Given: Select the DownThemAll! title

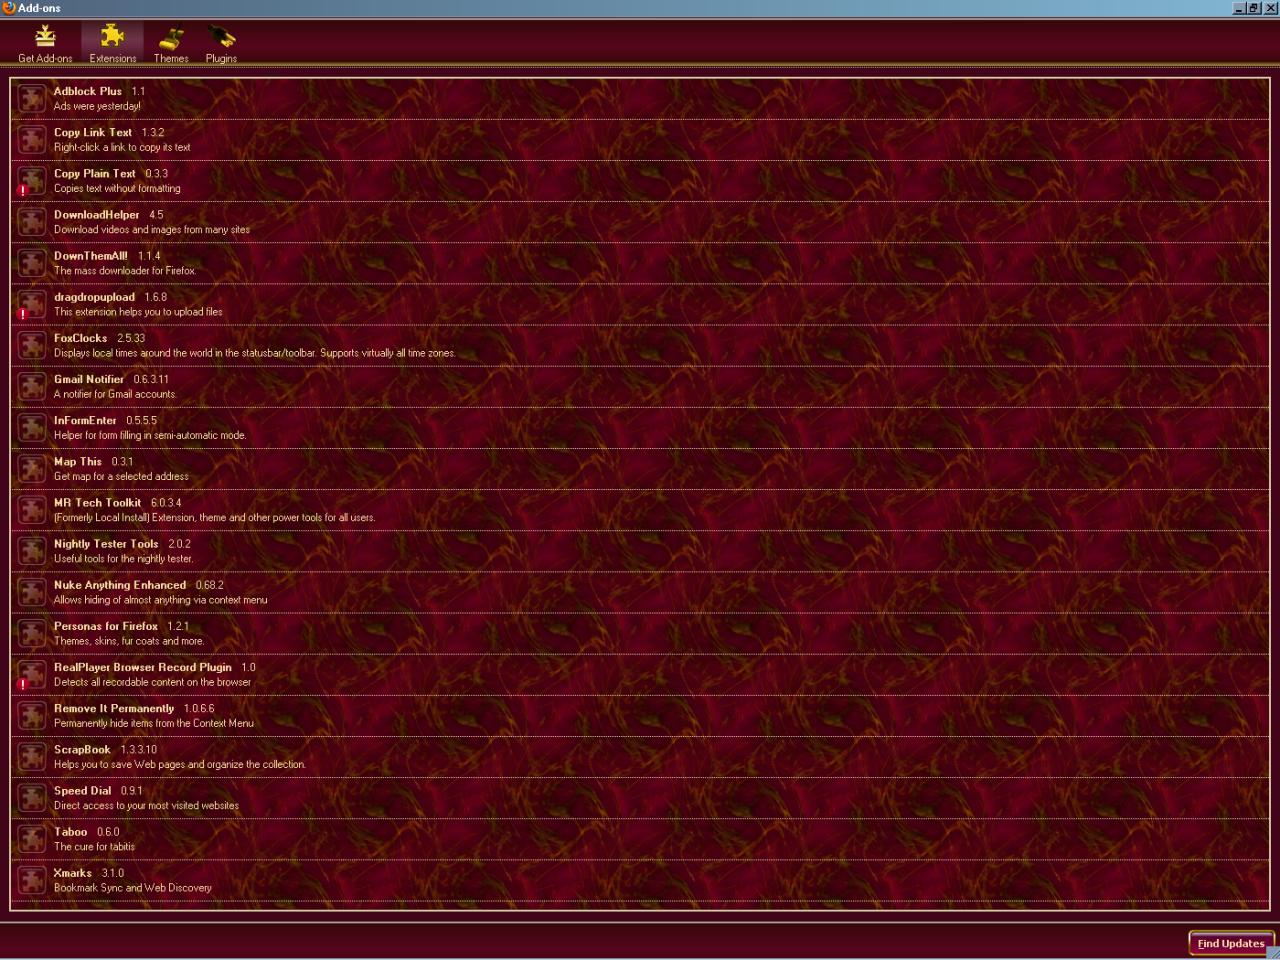Looking at the screenshot, I should click(91, 255).
